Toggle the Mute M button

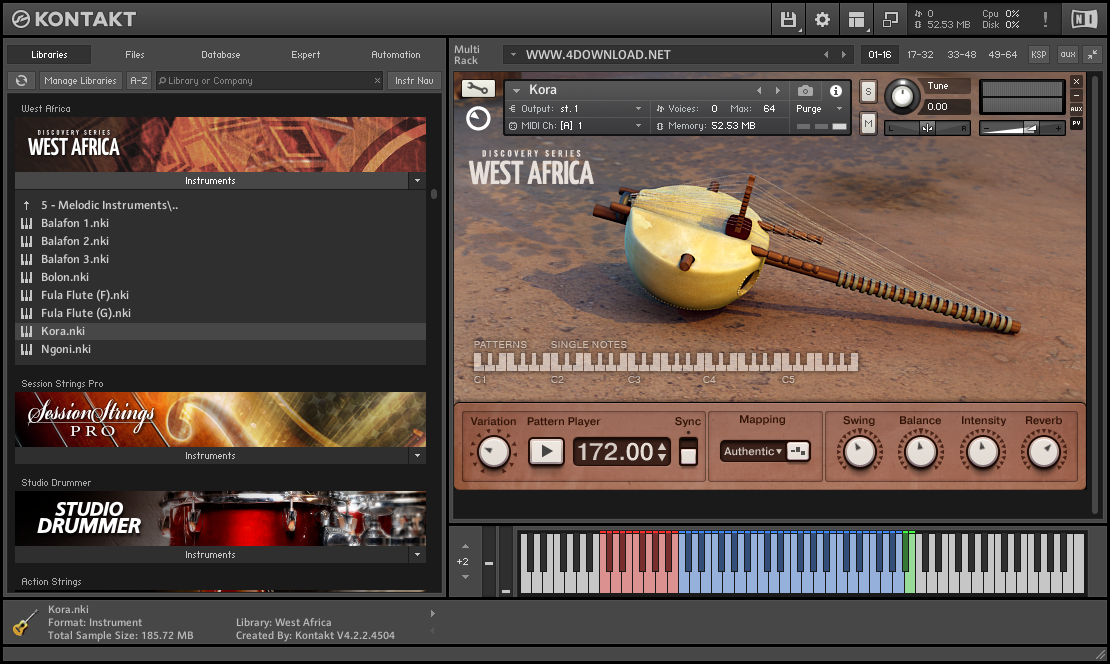pos(868,124)
